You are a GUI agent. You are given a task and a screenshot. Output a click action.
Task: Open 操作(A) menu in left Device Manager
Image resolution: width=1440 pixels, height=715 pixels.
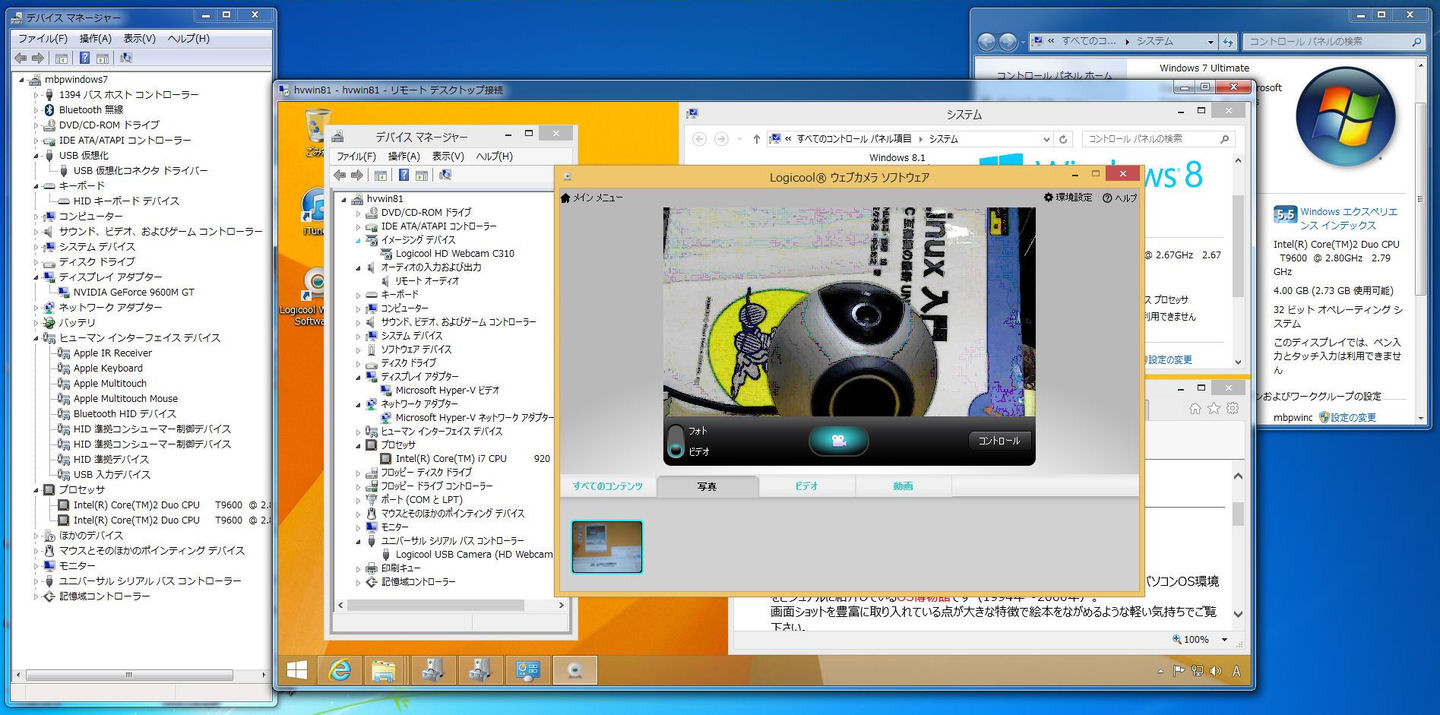pyautogui.click(x=95, y=38)
